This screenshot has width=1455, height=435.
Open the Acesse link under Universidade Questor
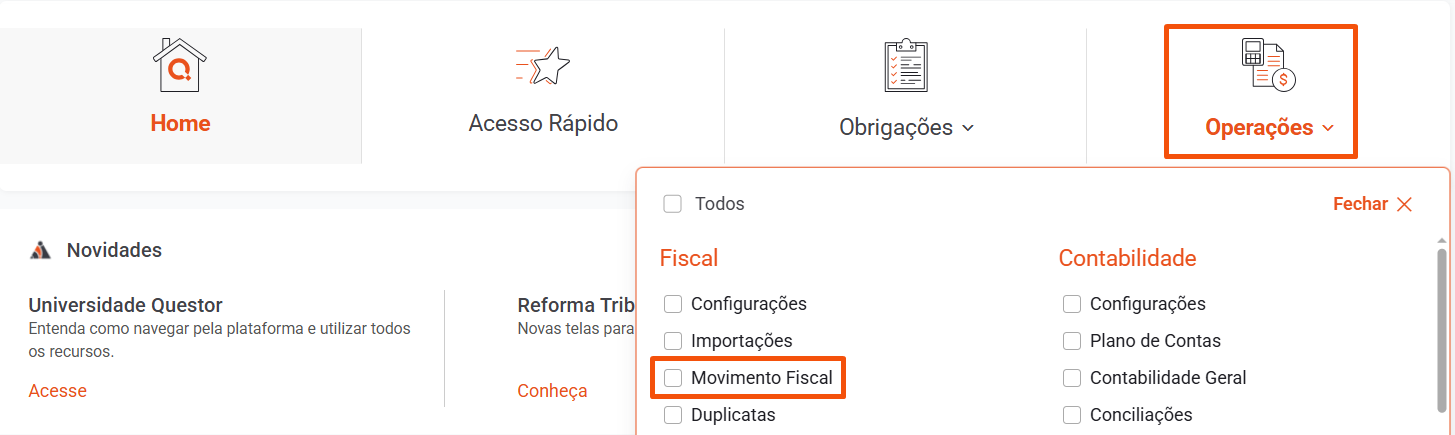[57, 391]
